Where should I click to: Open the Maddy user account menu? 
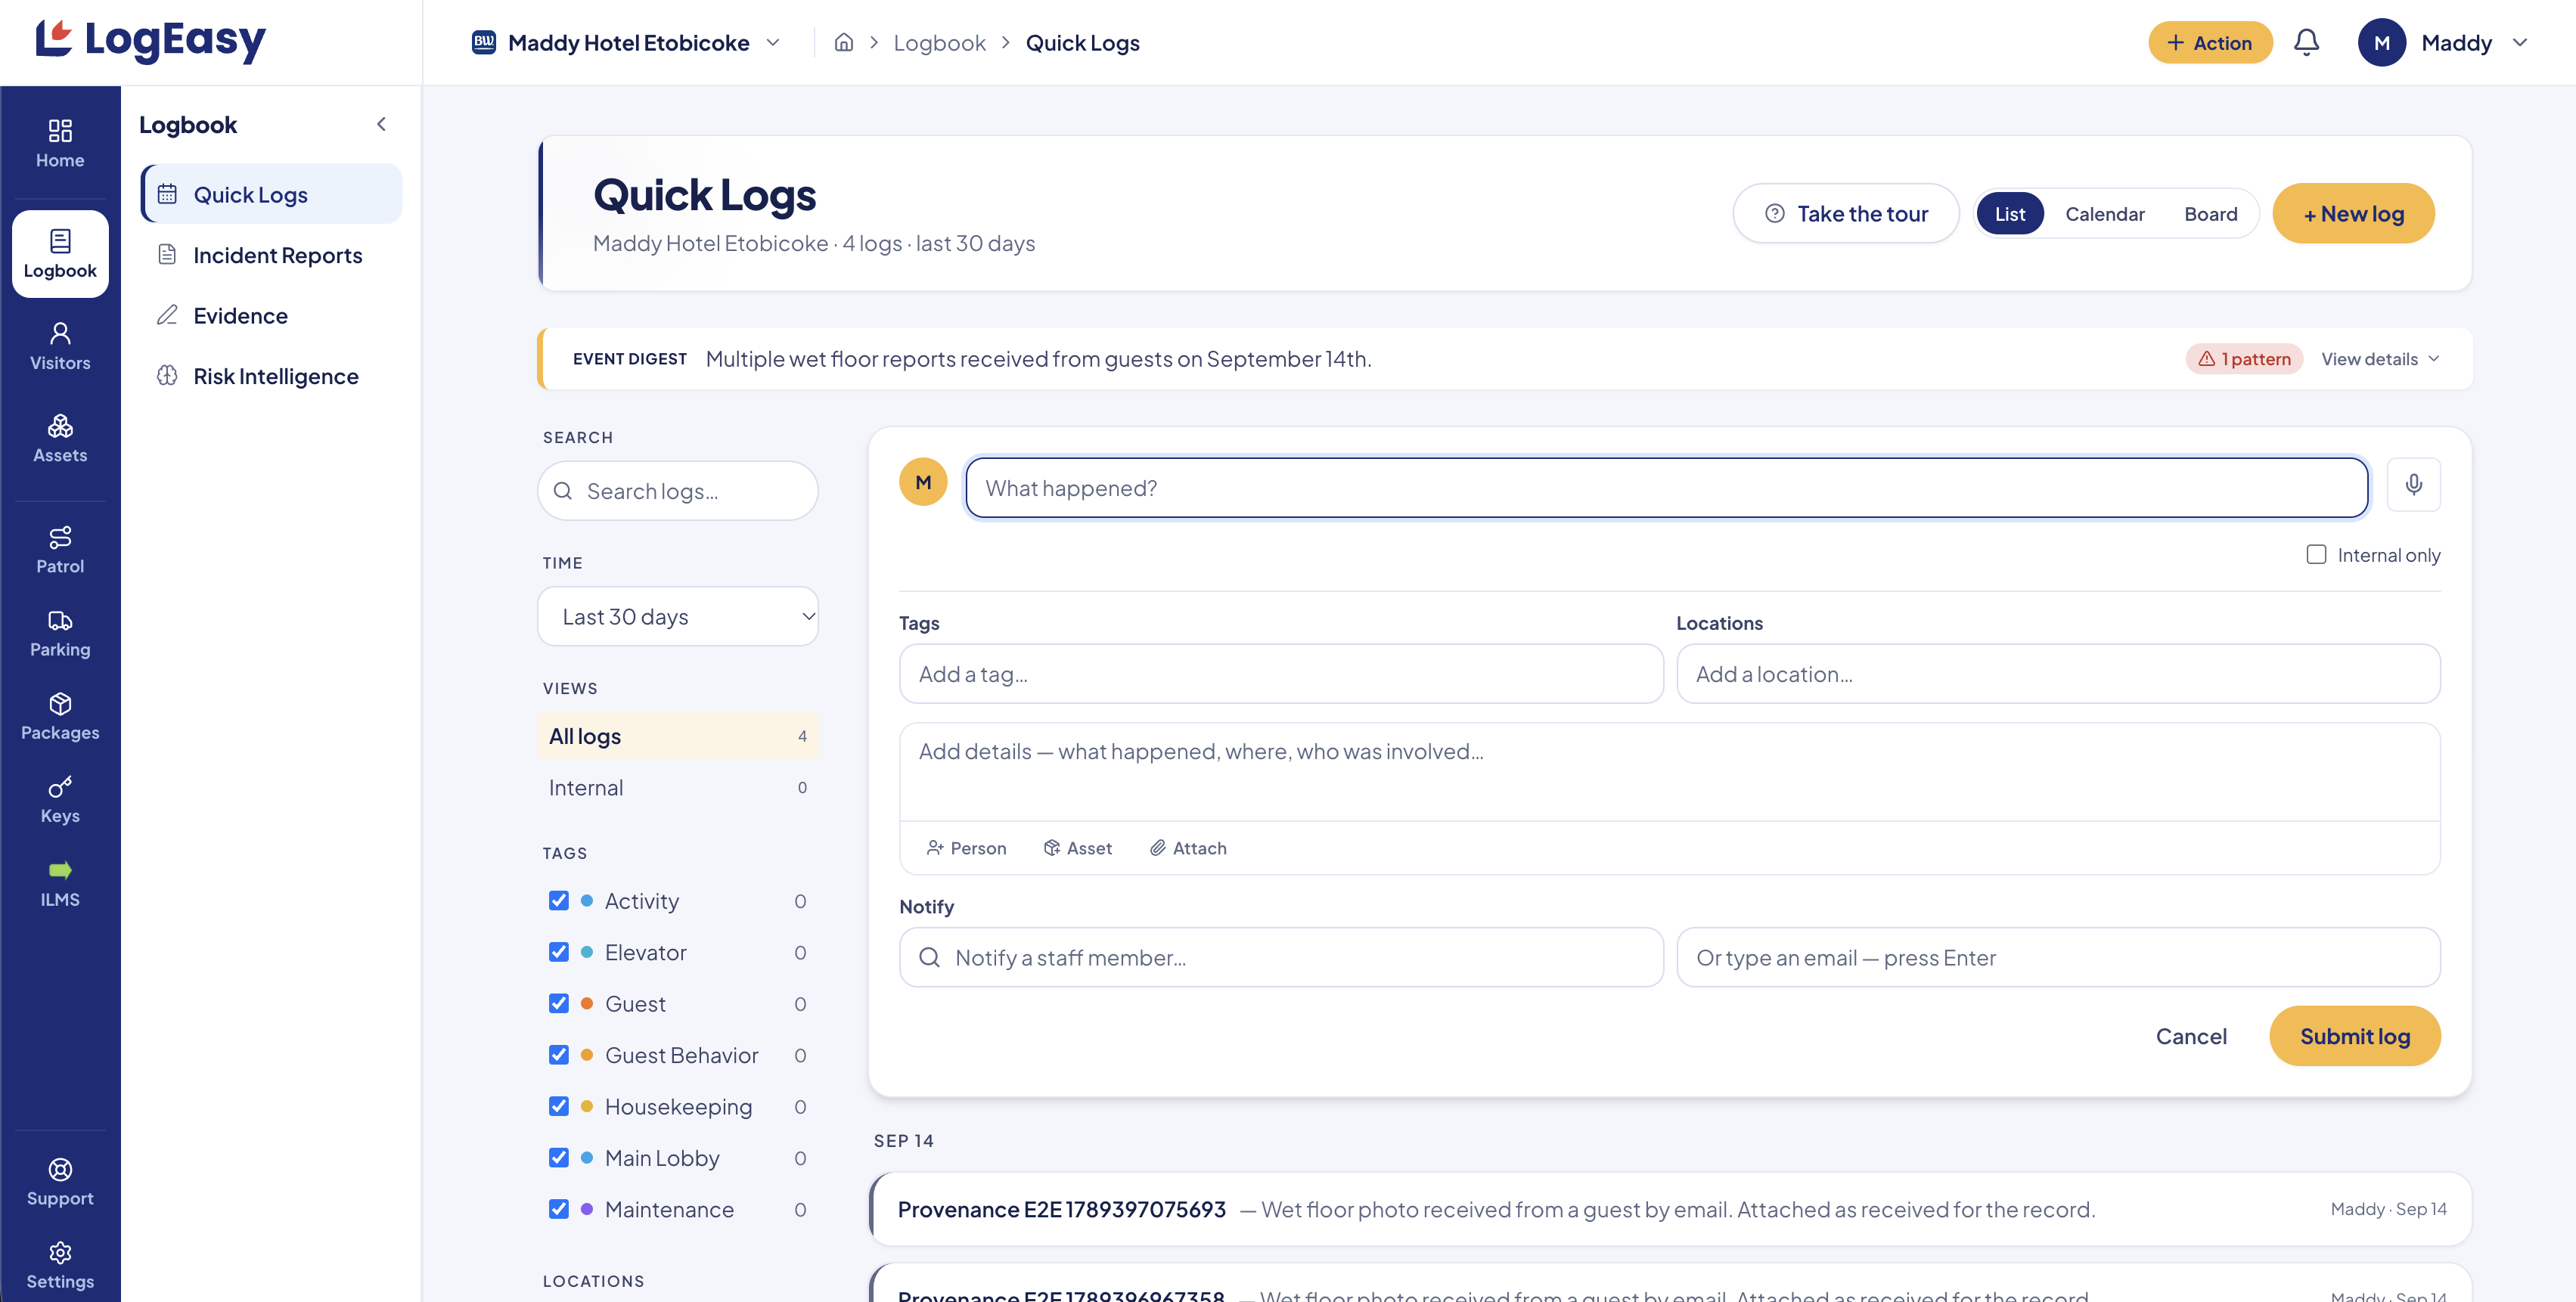tap(2443, 42)
